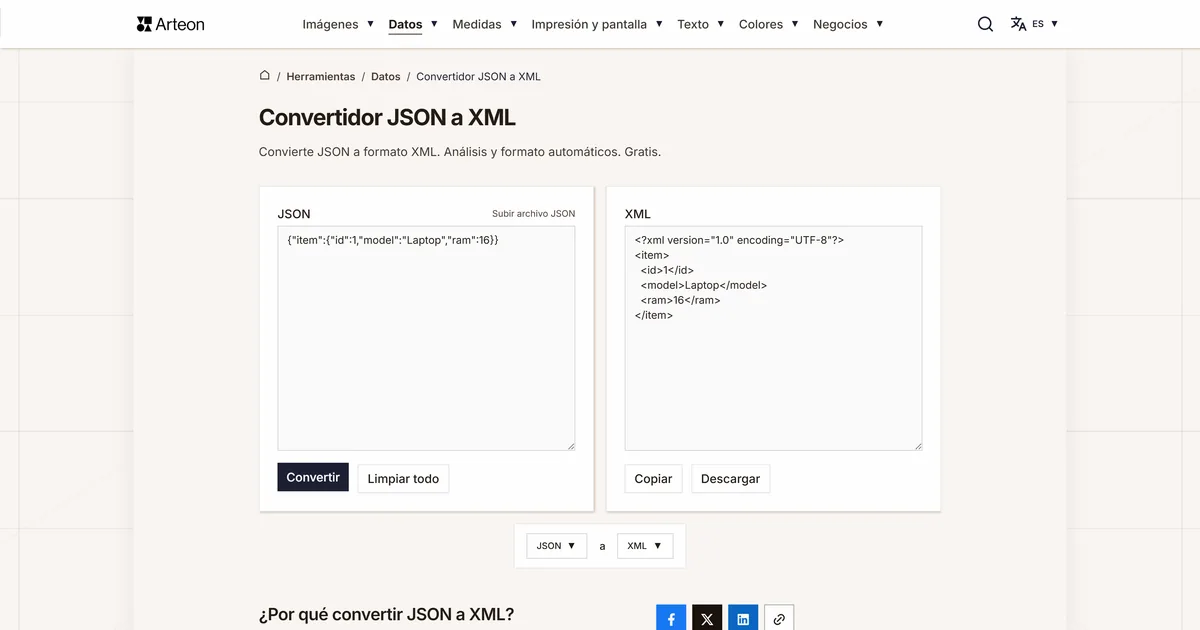The width and height of the screenshot is (1200, 630).
Task: Share the page on Facebook
Action: coord(671,619)
